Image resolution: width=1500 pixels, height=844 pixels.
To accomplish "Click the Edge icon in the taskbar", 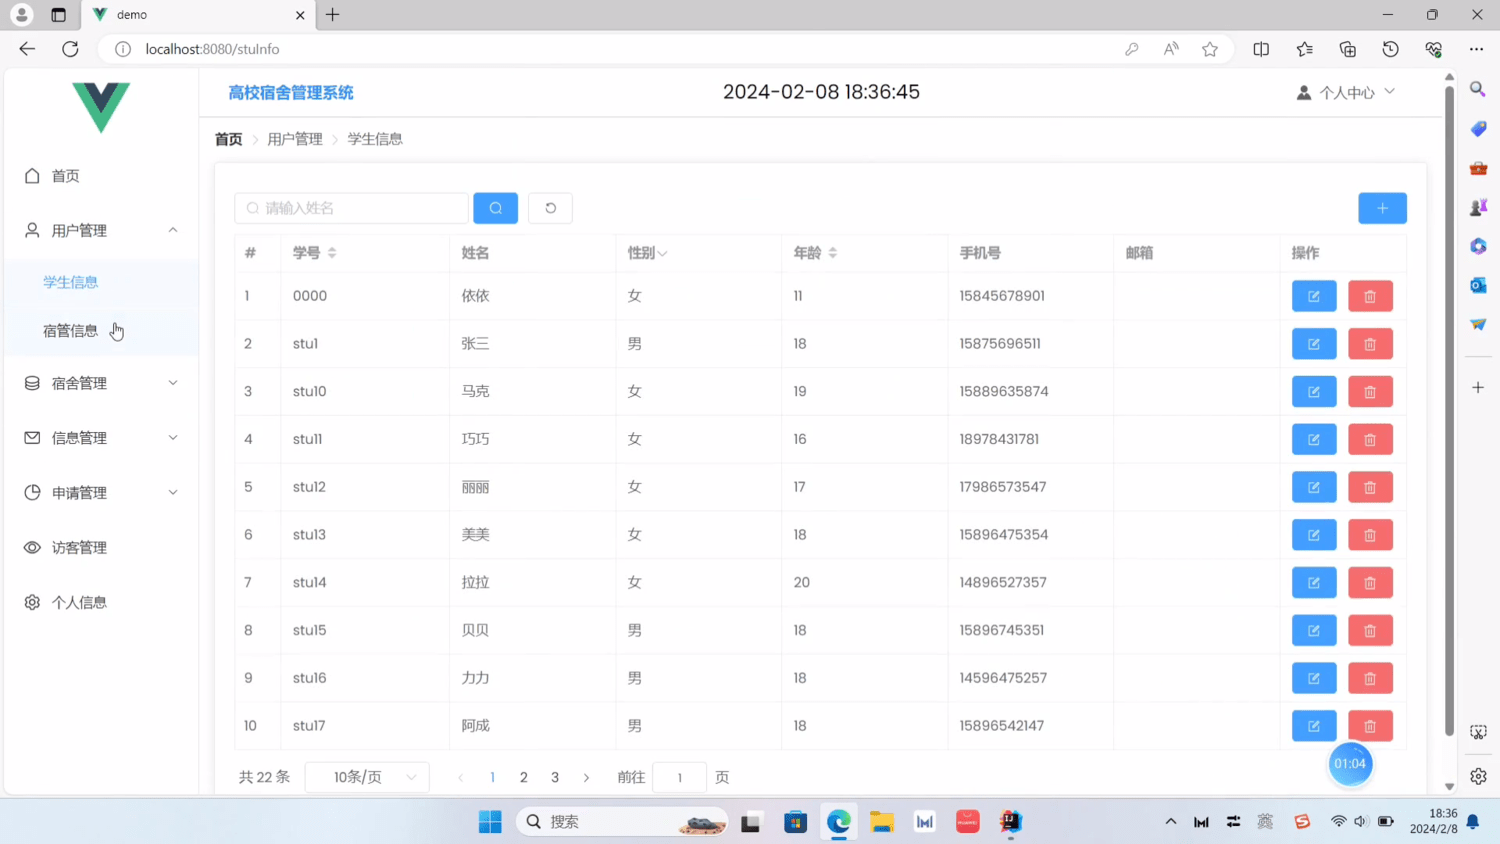I will pyautogui.click(x=838, y=821).
